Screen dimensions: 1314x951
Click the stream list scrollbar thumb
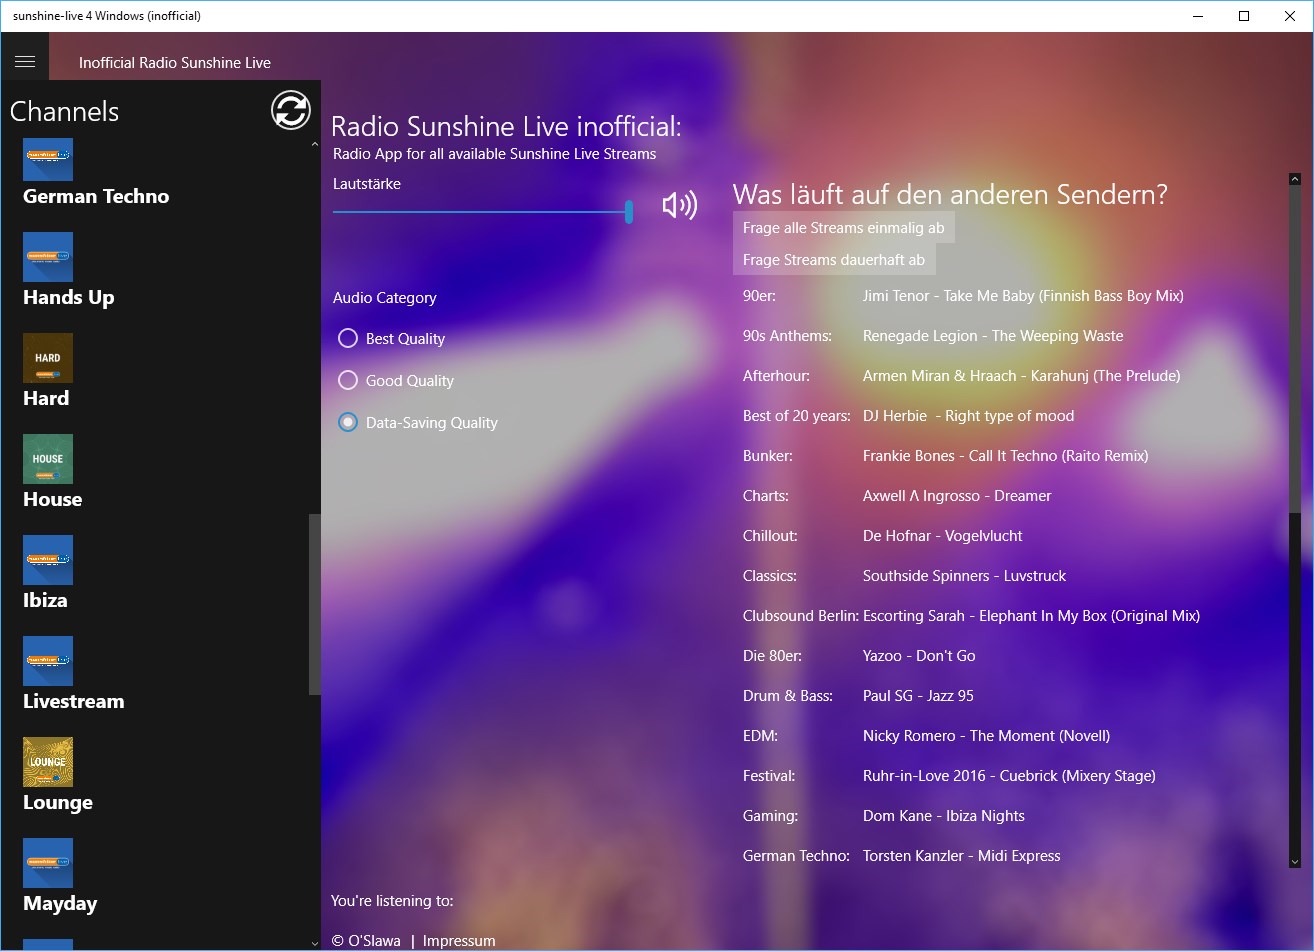(x=1294, y=350)
